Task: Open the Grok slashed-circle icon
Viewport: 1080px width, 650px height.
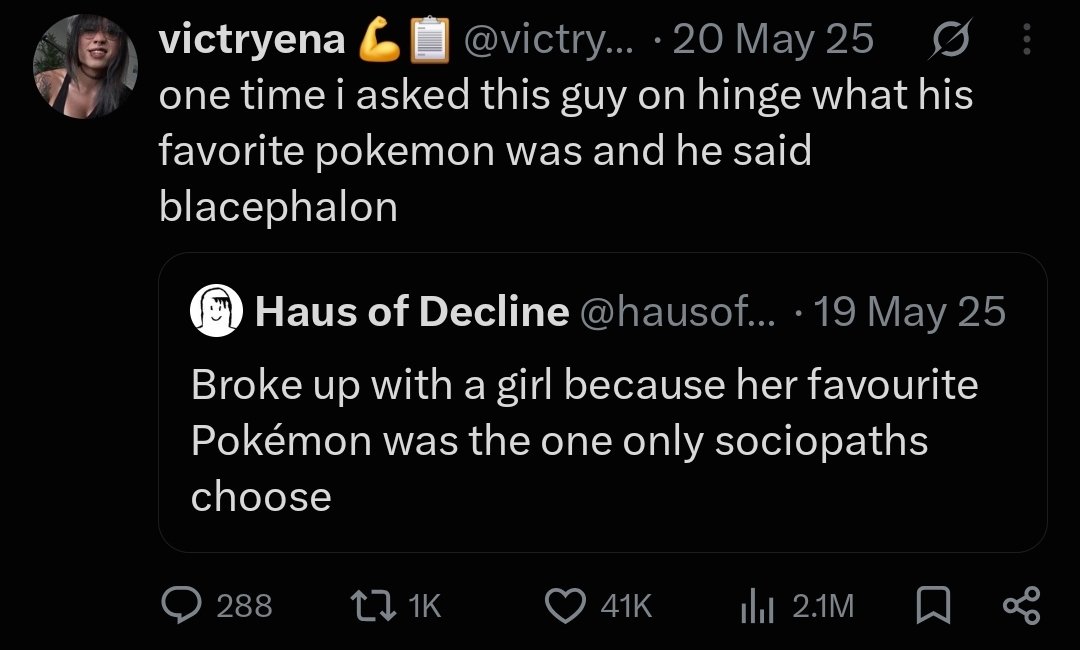Action: [x=951, y=39]
